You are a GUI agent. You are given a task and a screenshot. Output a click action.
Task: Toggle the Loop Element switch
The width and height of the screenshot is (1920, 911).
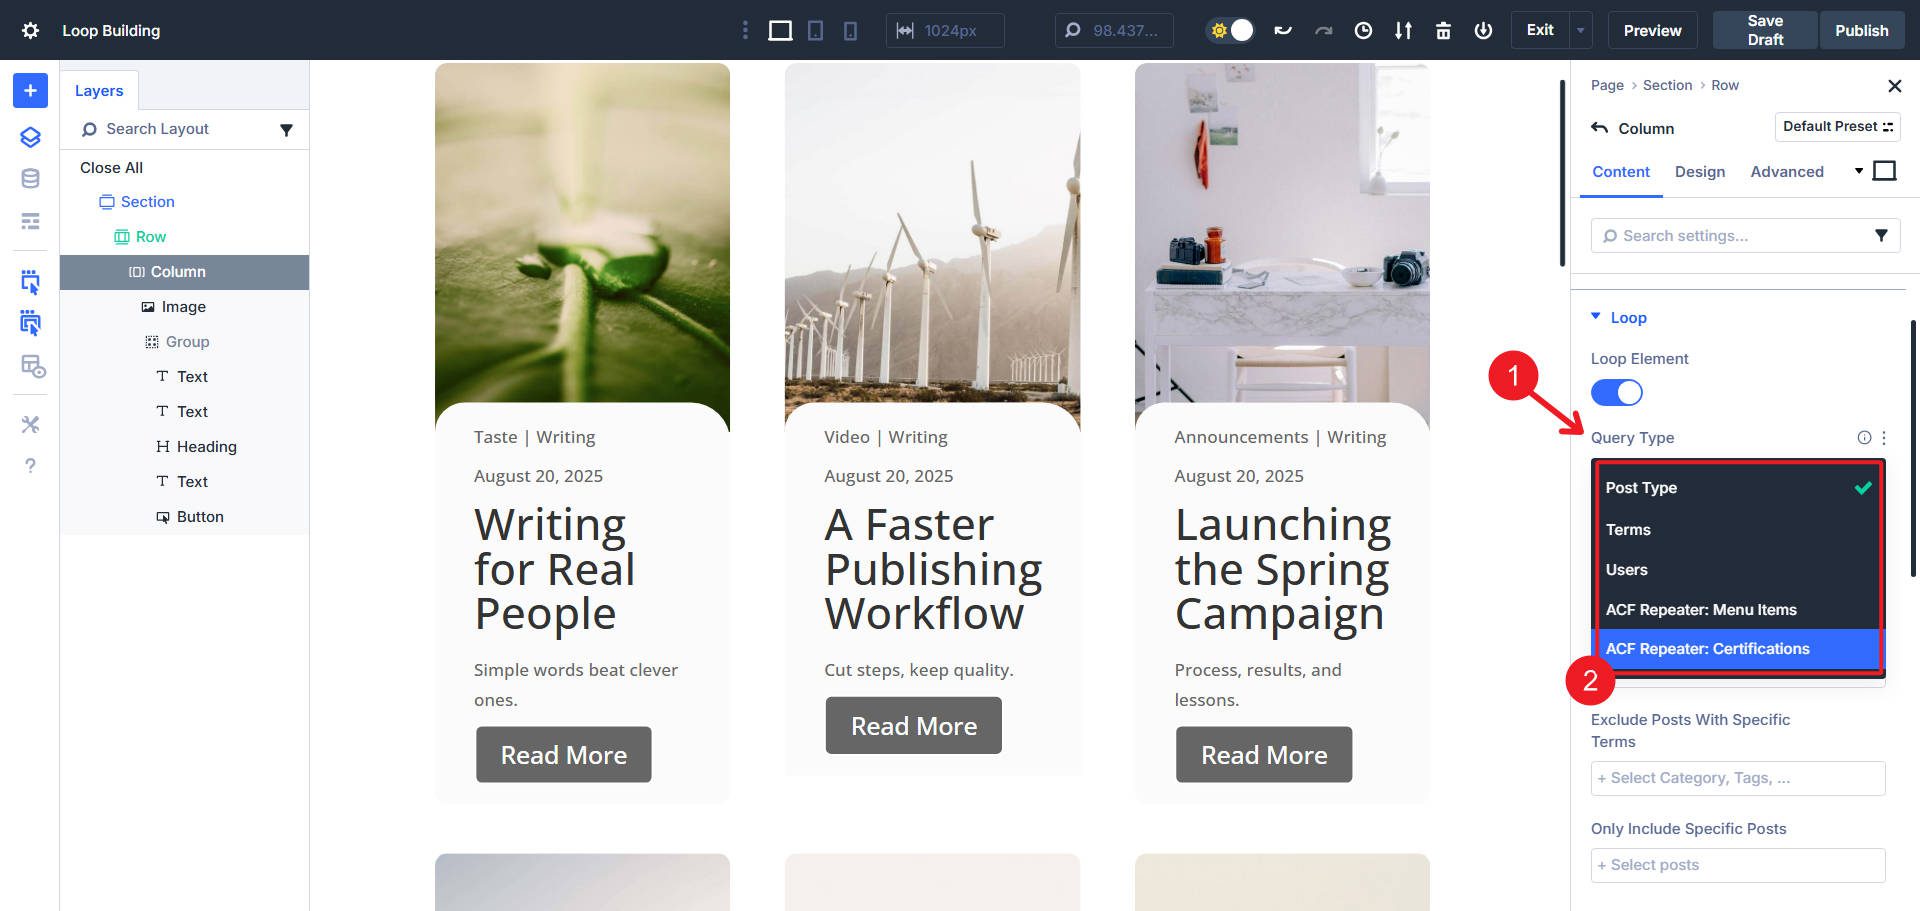click(x=1617, y=393)
